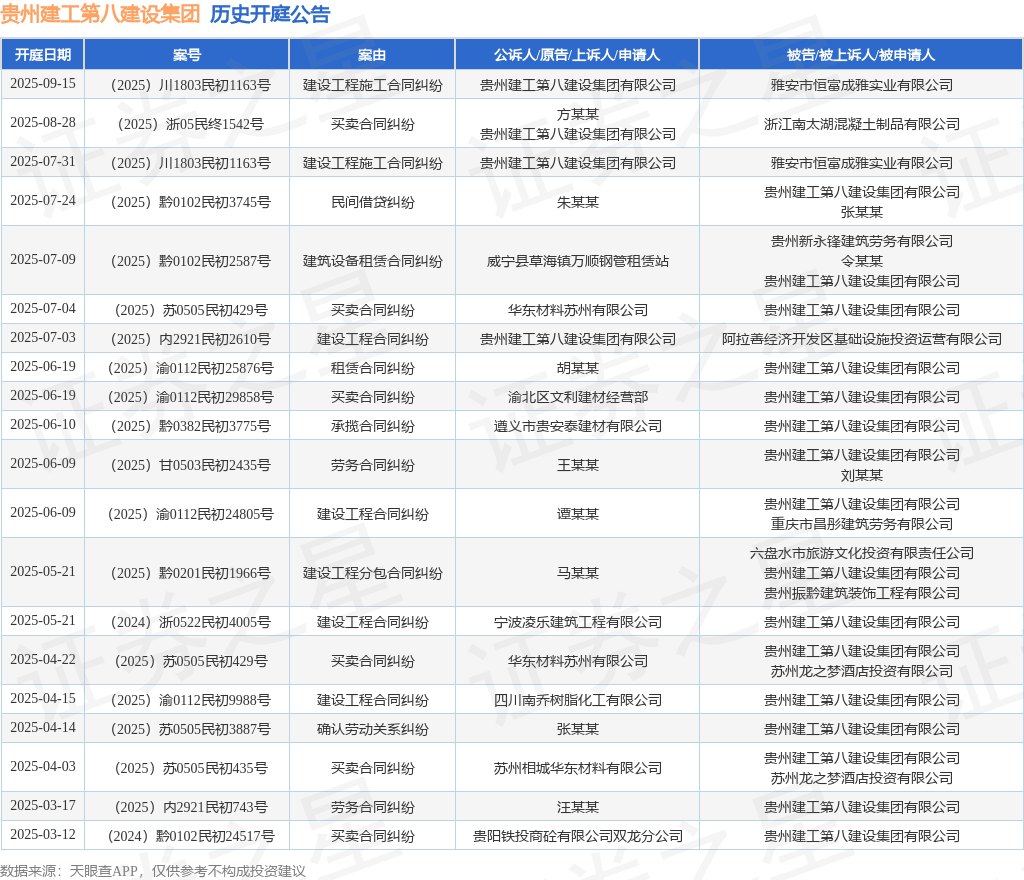This screenshot has width=1024, height=880.
Task: Click the 数据来源 footer note
Action: click(x=153, y=871)
